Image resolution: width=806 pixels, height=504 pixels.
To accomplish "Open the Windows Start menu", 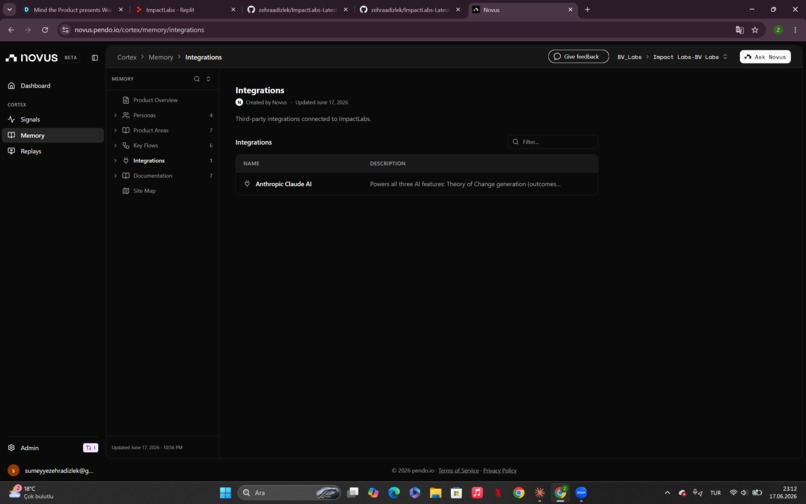I will [225, 493].
